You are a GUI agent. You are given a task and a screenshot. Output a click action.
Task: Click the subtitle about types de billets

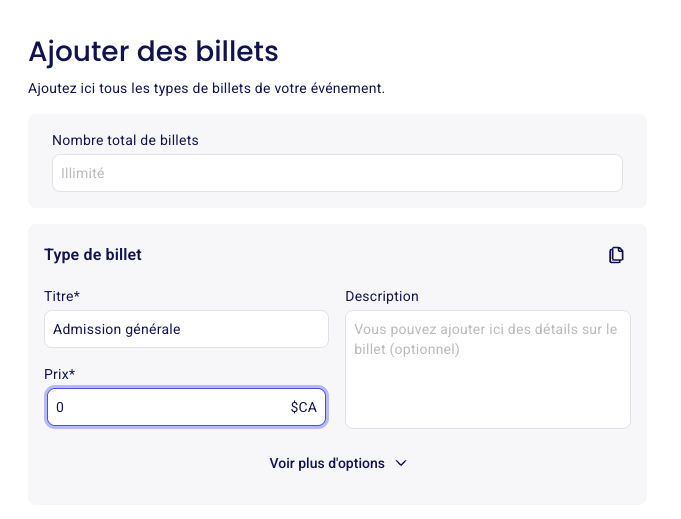tap(206, 88)
